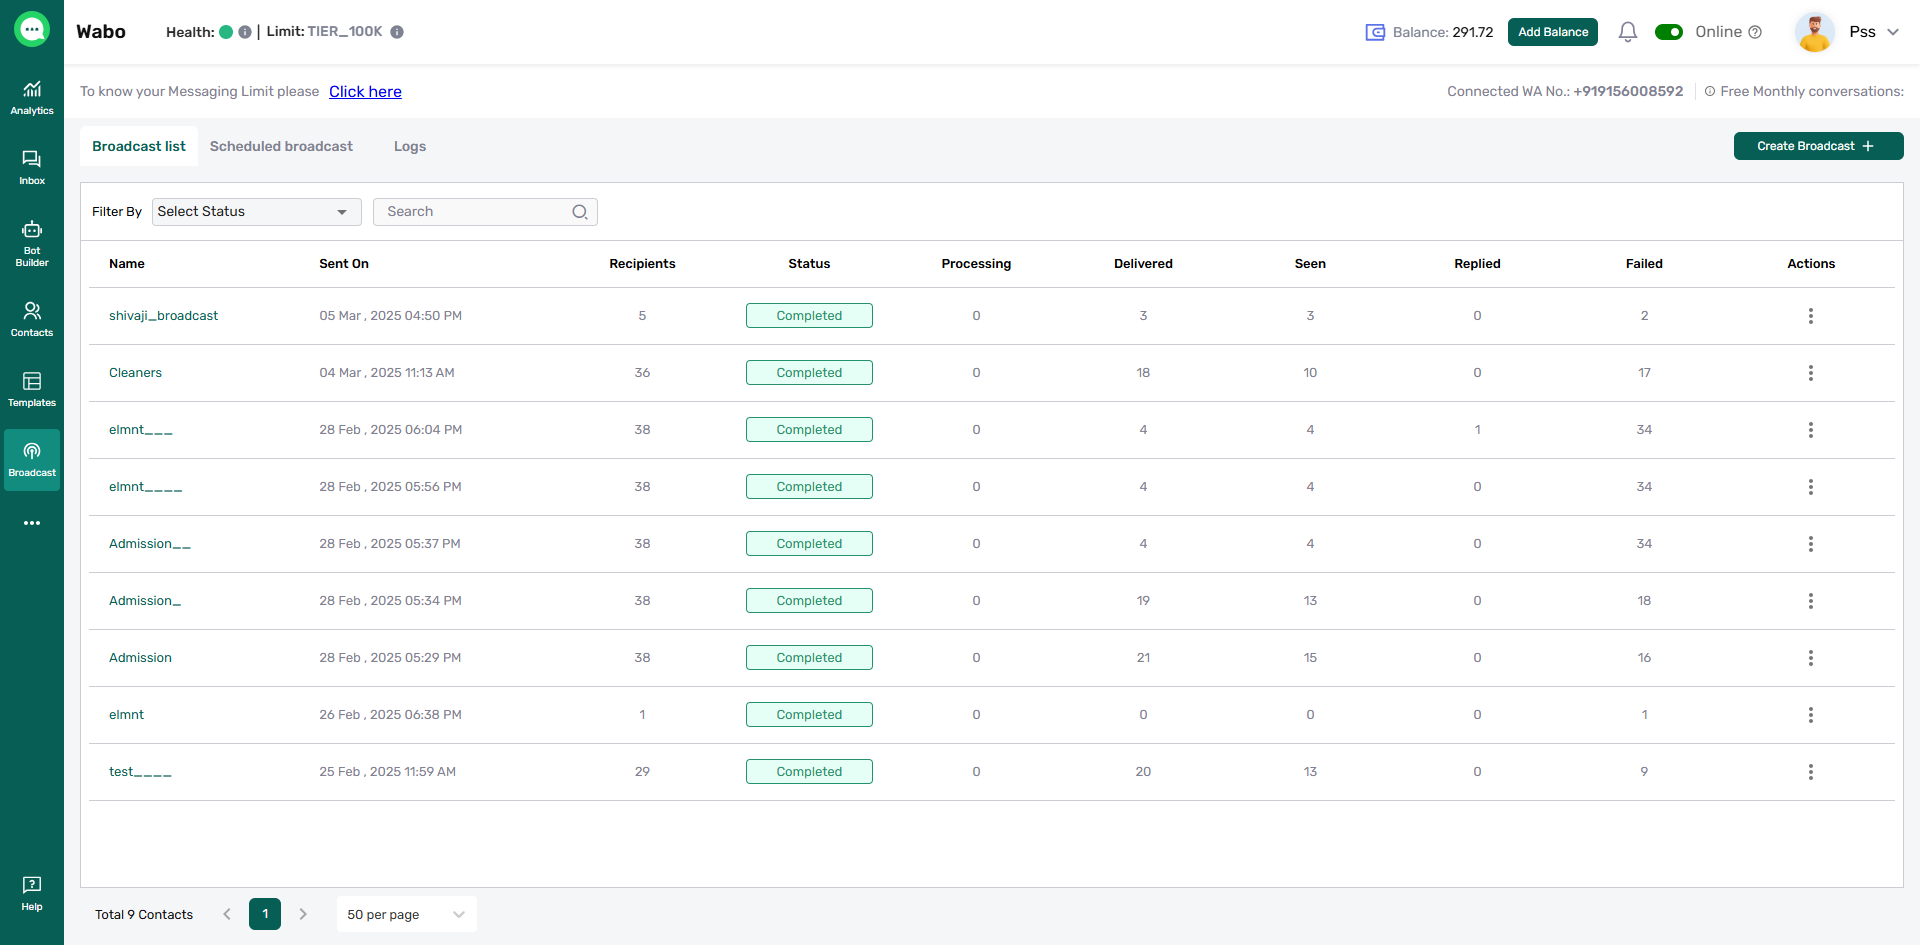The image size is (1920, 945).
Task: Expand the Select Status filter dropdown
Action: point(256,212)
